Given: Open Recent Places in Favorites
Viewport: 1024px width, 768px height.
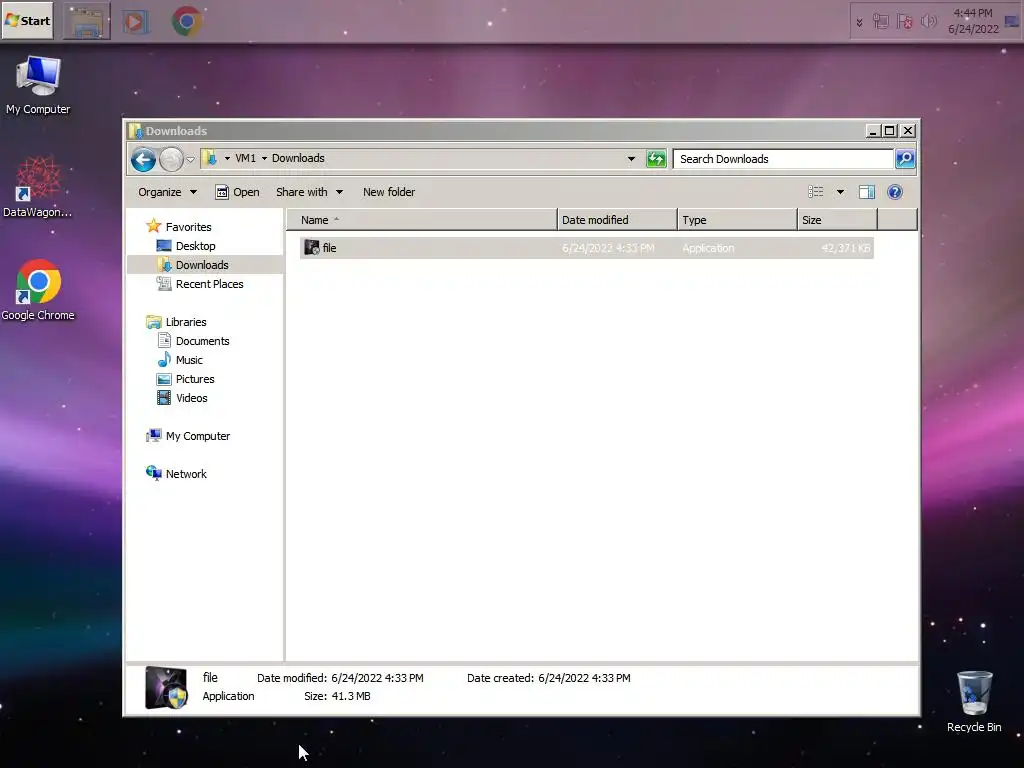Looking at the screenshot, I should pyautogui.click(x=209, y=283).
